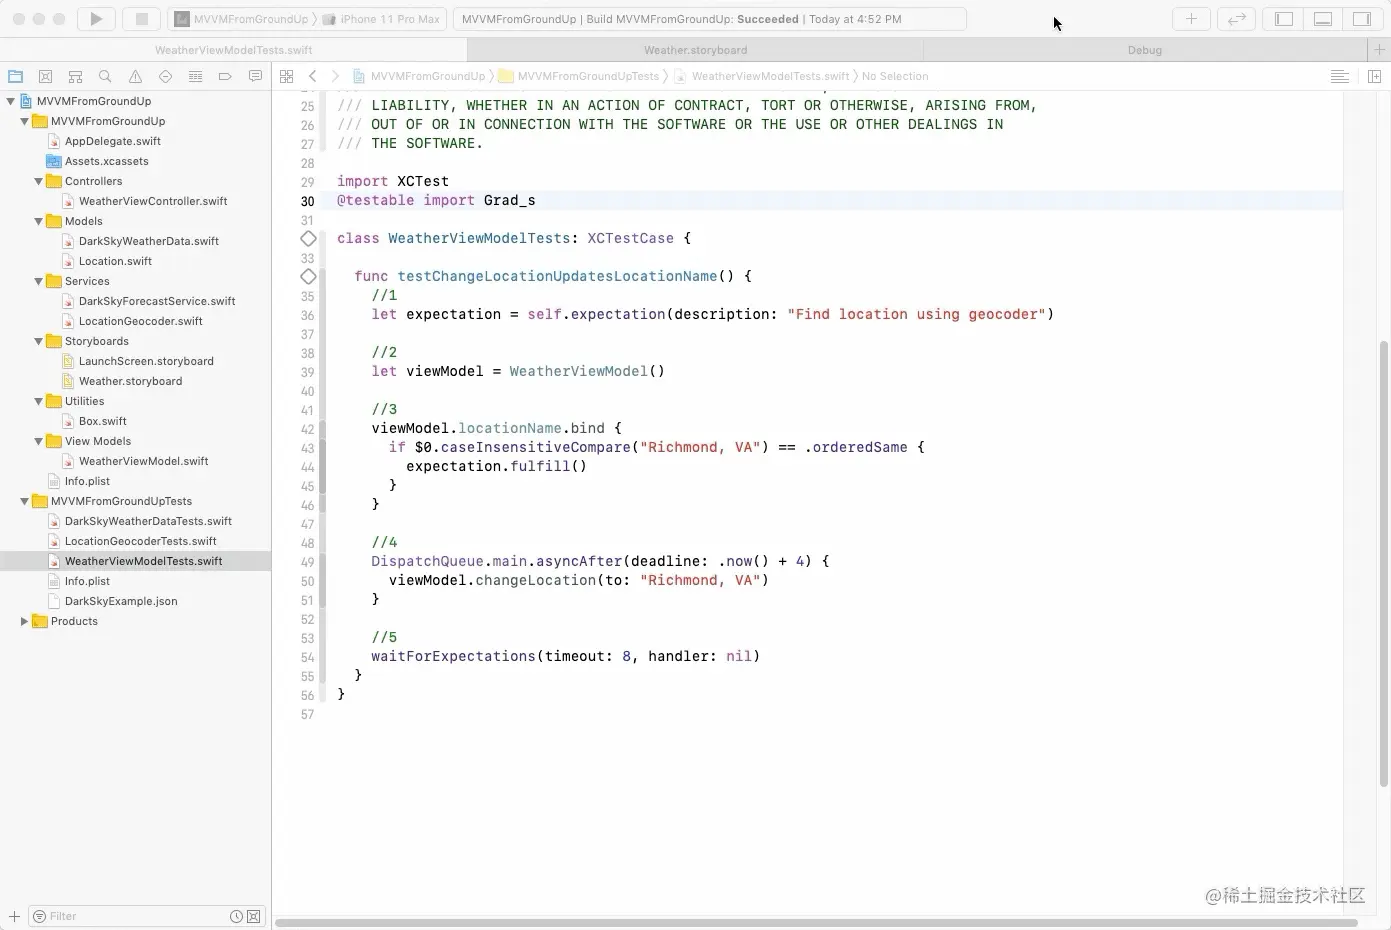Toggle source-control status filter in navigator
Screen dimensions: 1391x930
coord(254,916)
